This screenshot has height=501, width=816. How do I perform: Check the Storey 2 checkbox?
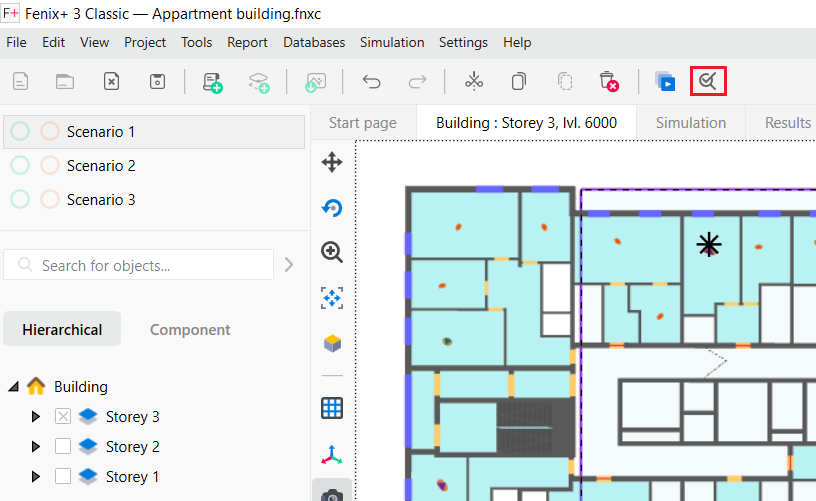pyautogui.click(x=63, y=446)
